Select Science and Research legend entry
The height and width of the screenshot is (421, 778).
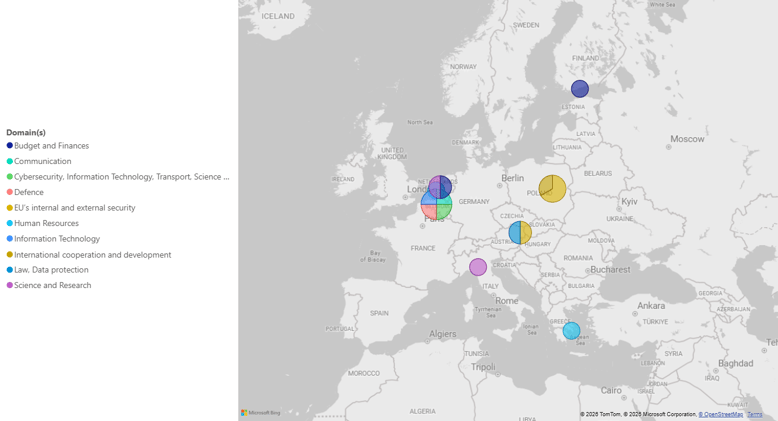(x=49, y=285)
